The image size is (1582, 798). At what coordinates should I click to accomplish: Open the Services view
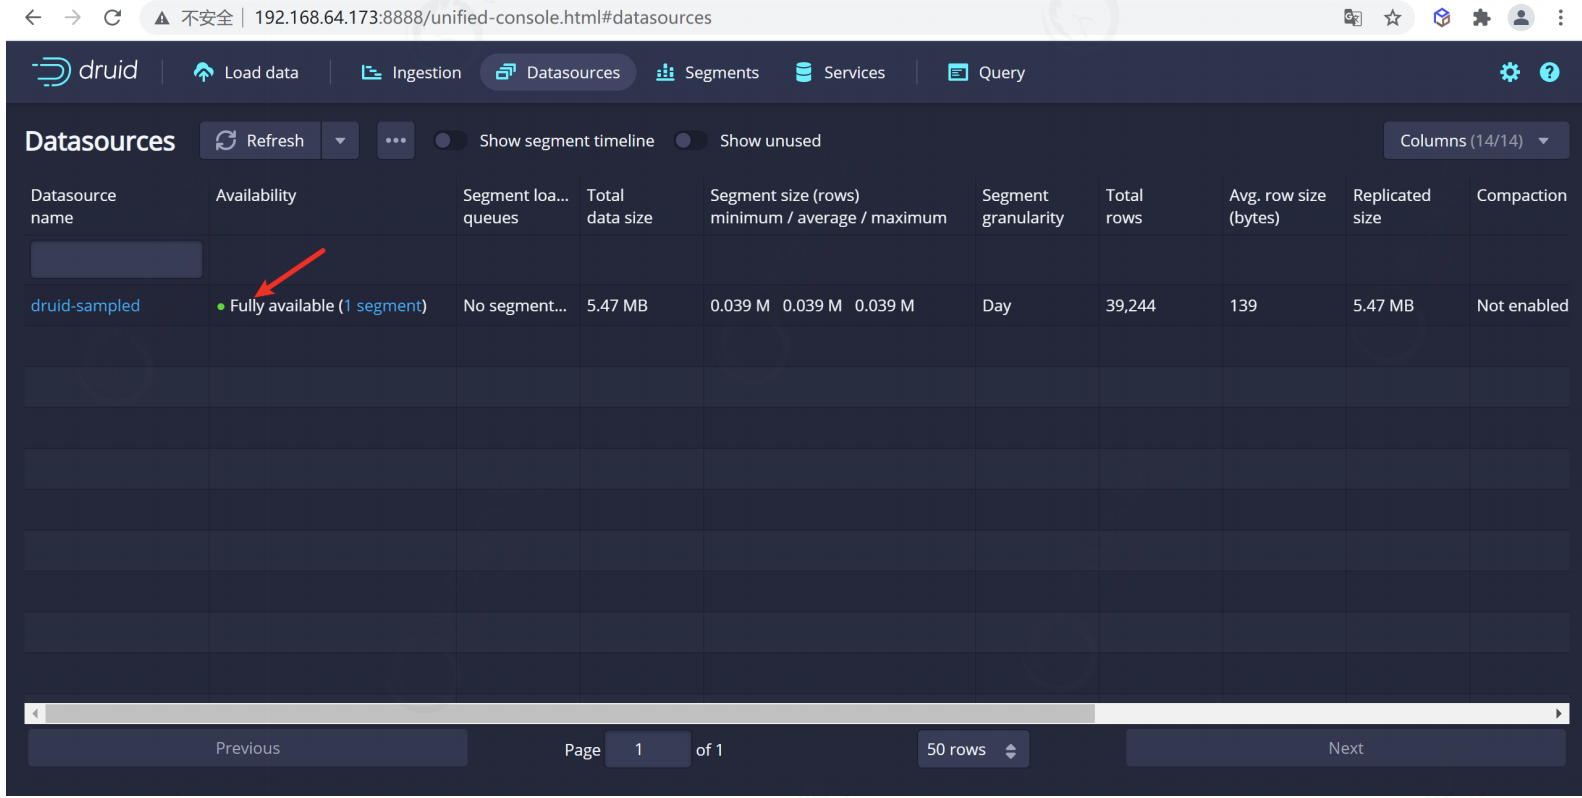click(840, 72)
